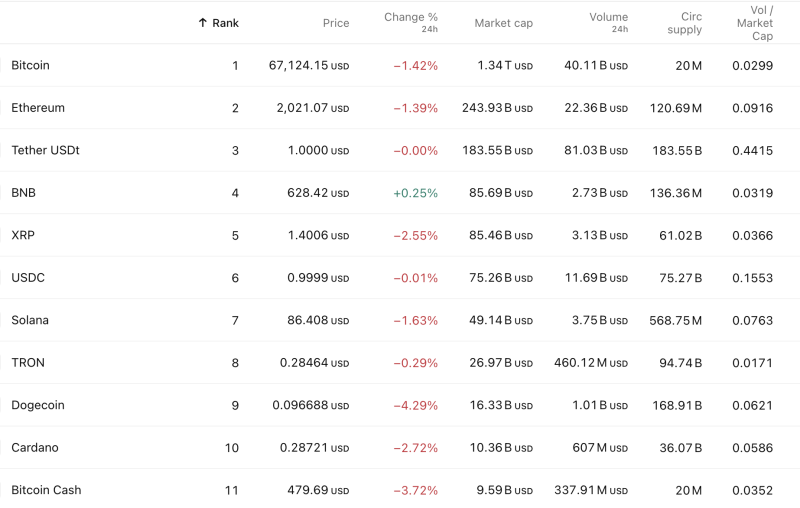Viewport: 800px width, 508px height.
Task: Click Bitcoin Vol/Market Cap 0.0299
Action: coord(753,65)
